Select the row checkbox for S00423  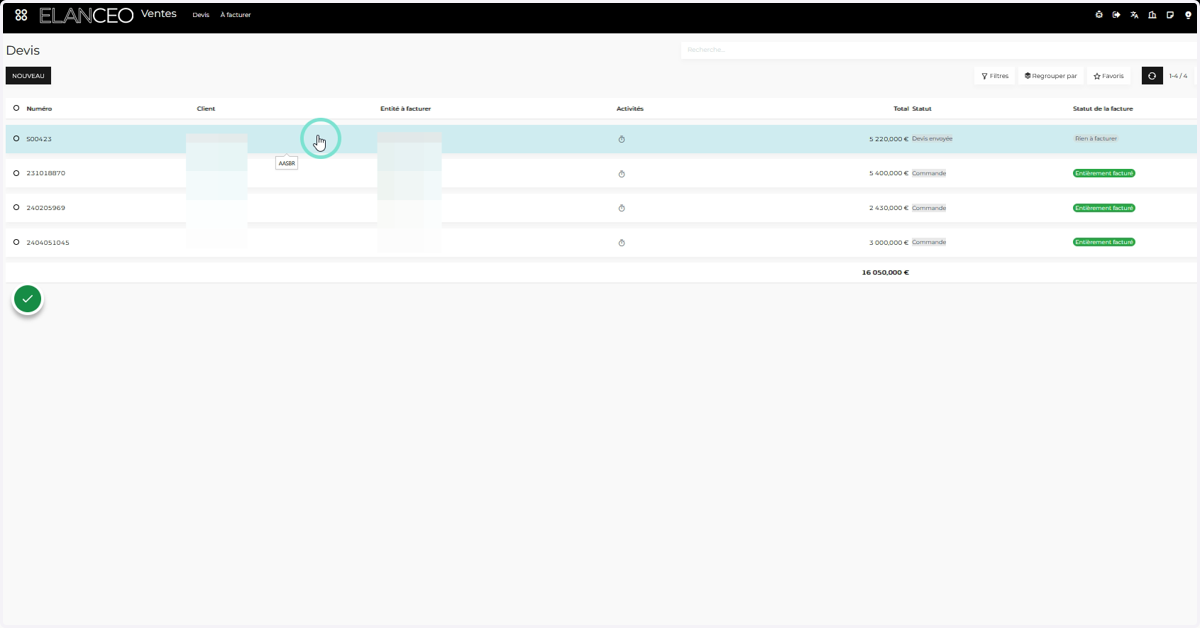point(16,139)
